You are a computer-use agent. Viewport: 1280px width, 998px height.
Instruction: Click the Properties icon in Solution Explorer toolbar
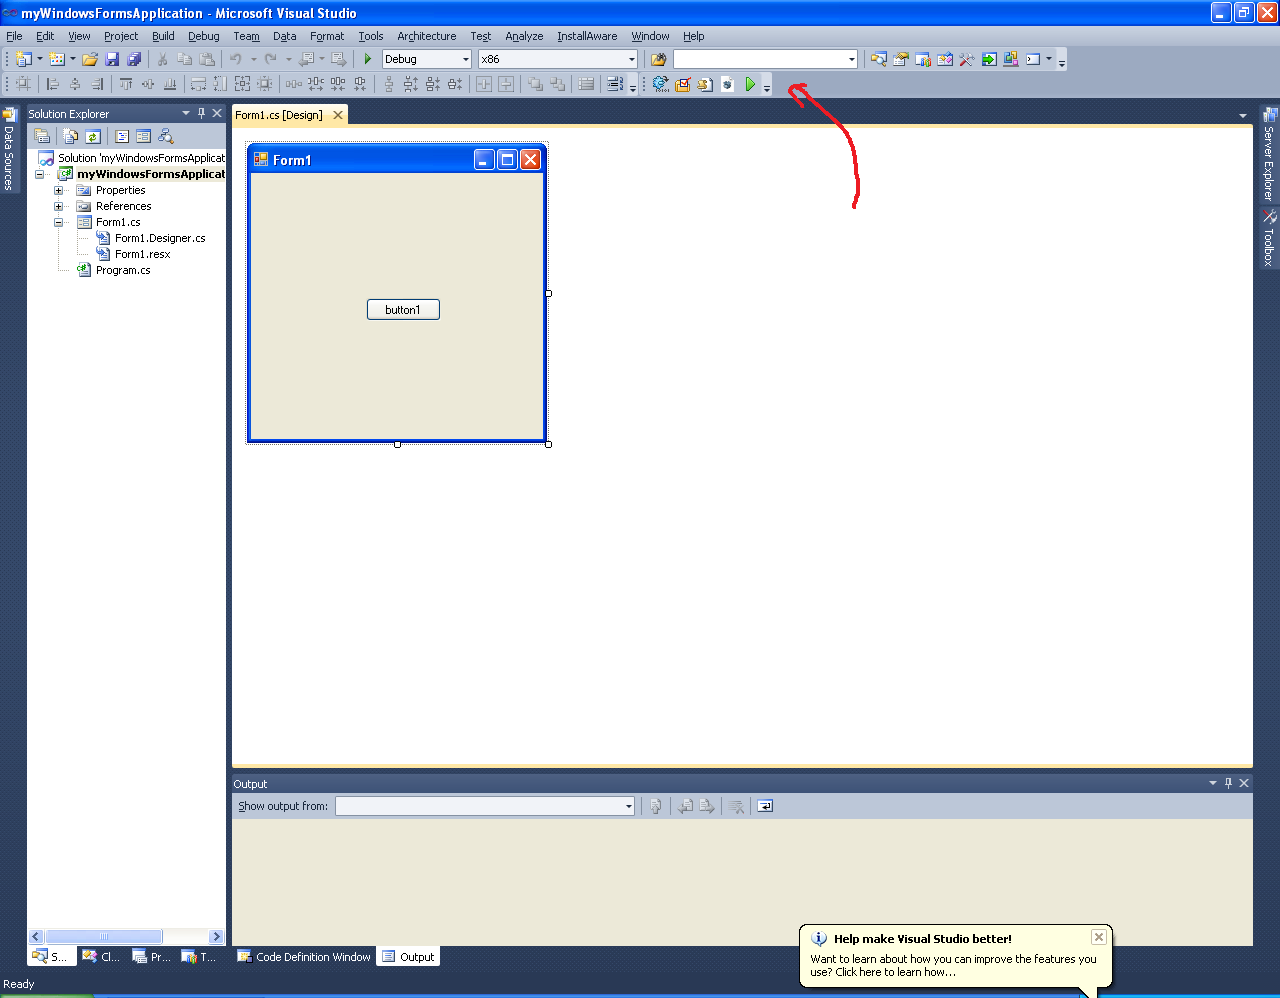pyautogui.click(x=42, y=136)
